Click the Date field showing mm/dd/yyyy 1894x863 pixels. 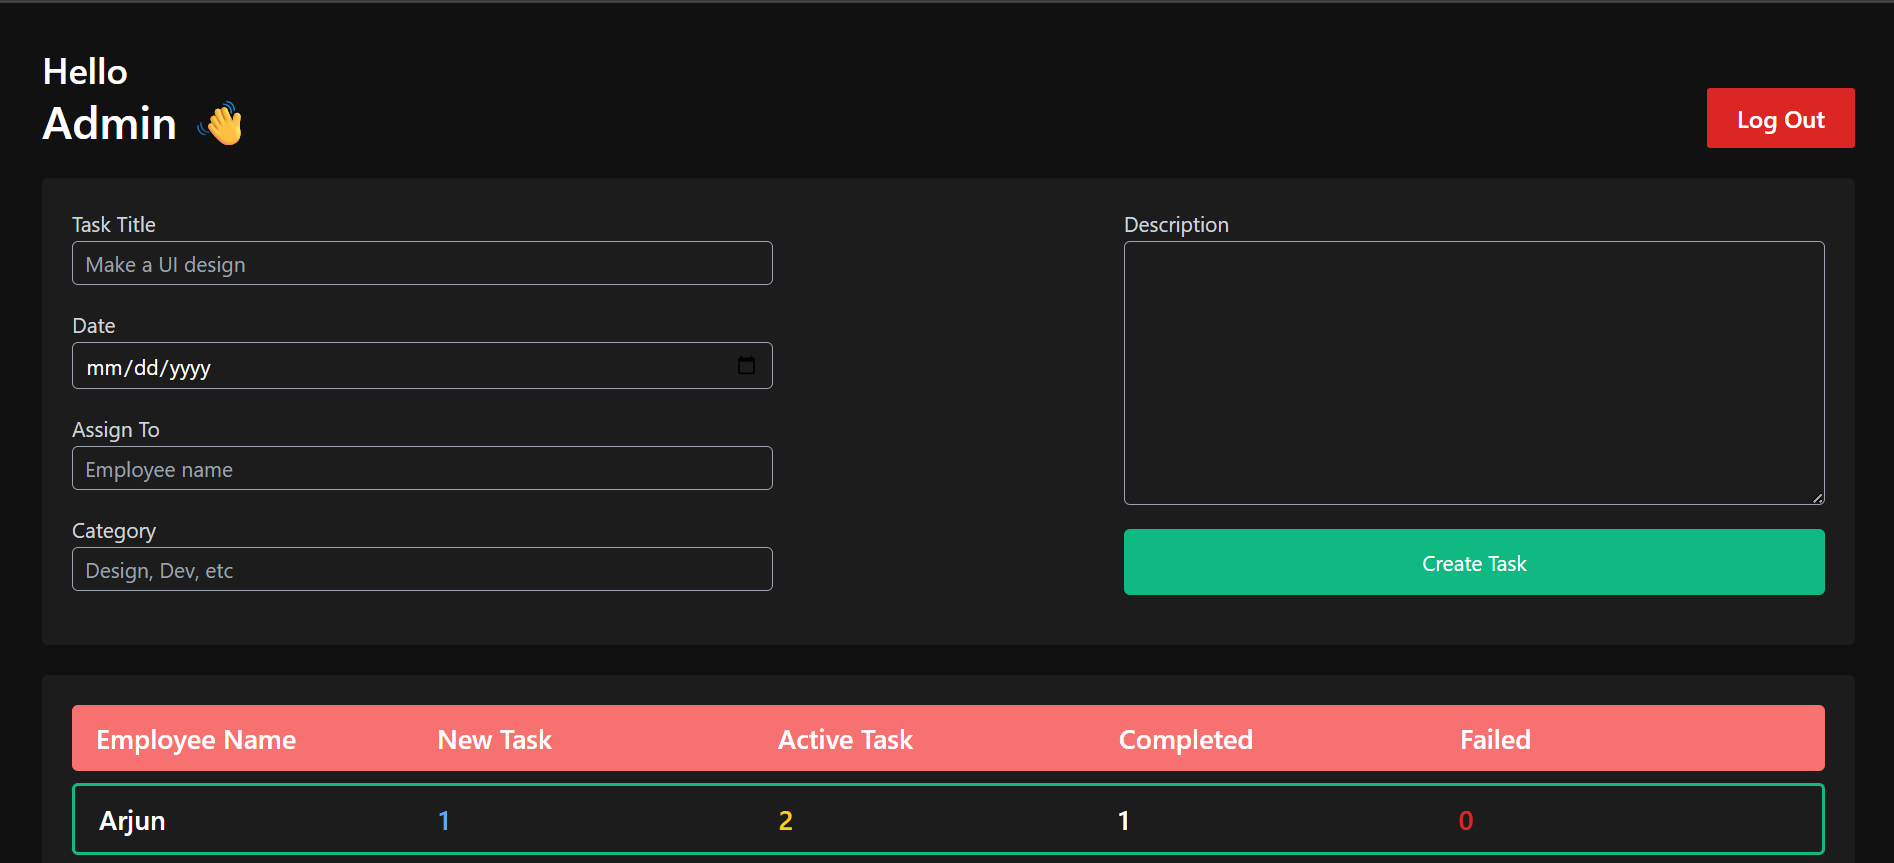point(422,366)
